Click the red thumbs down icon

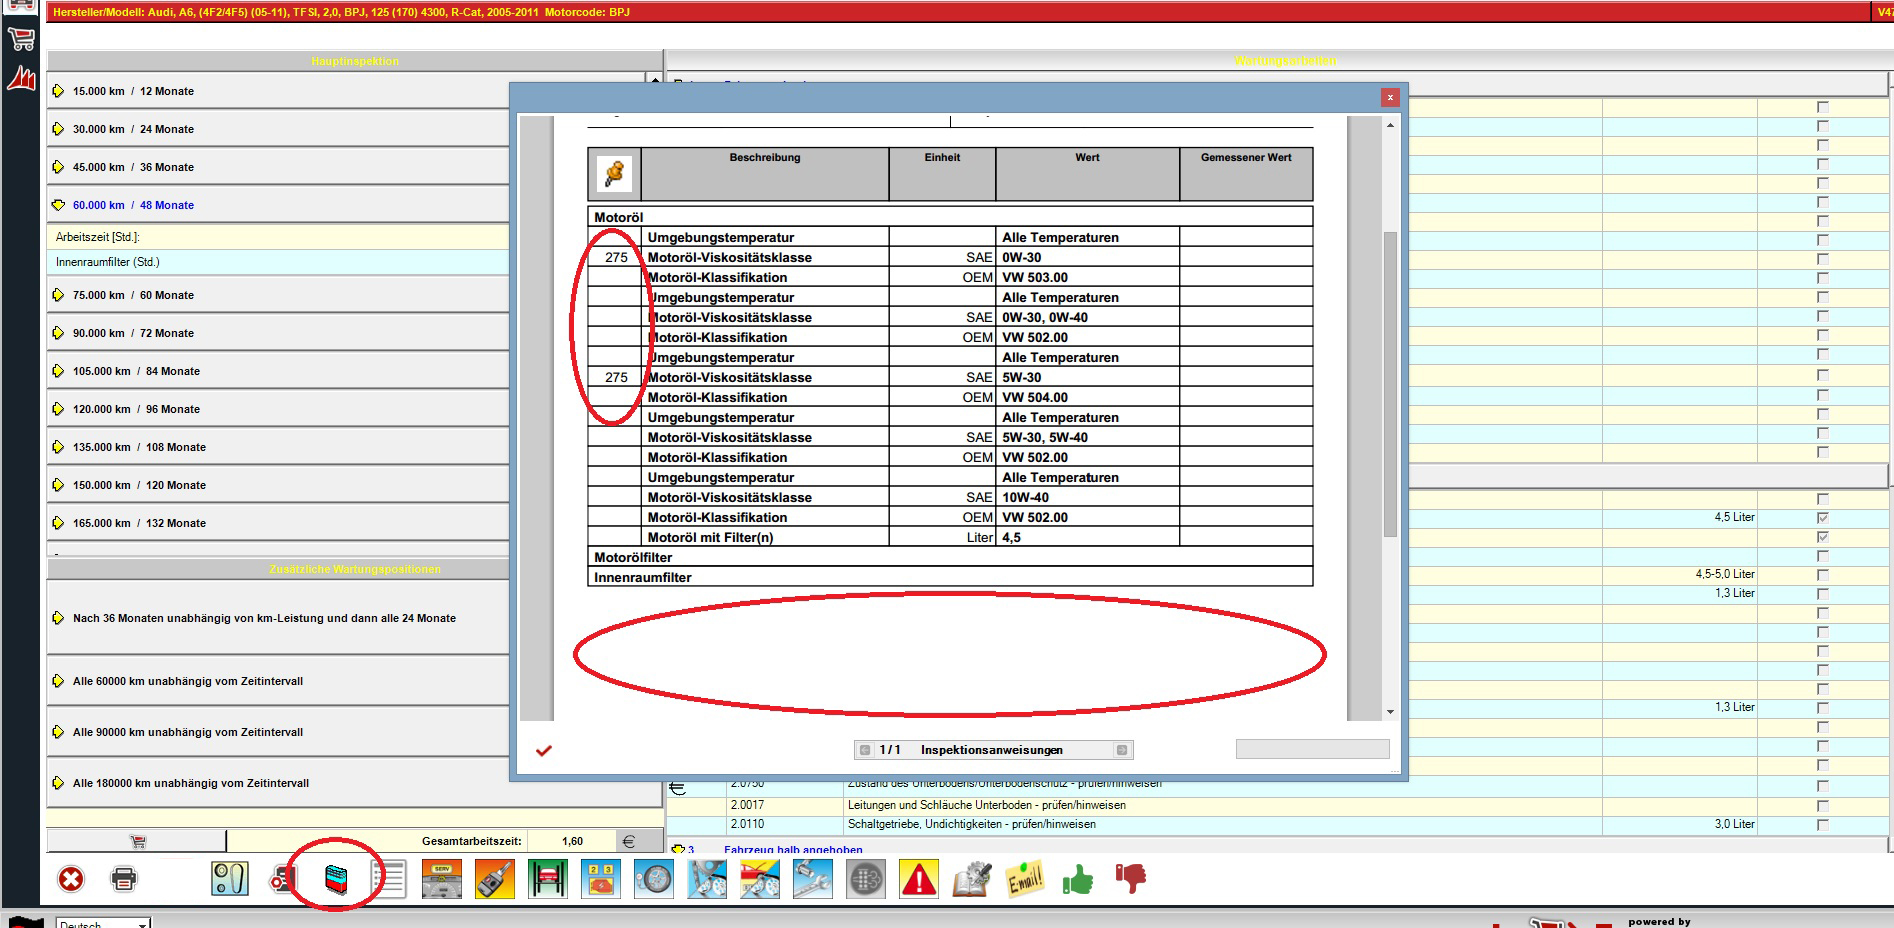[1131, 879]
